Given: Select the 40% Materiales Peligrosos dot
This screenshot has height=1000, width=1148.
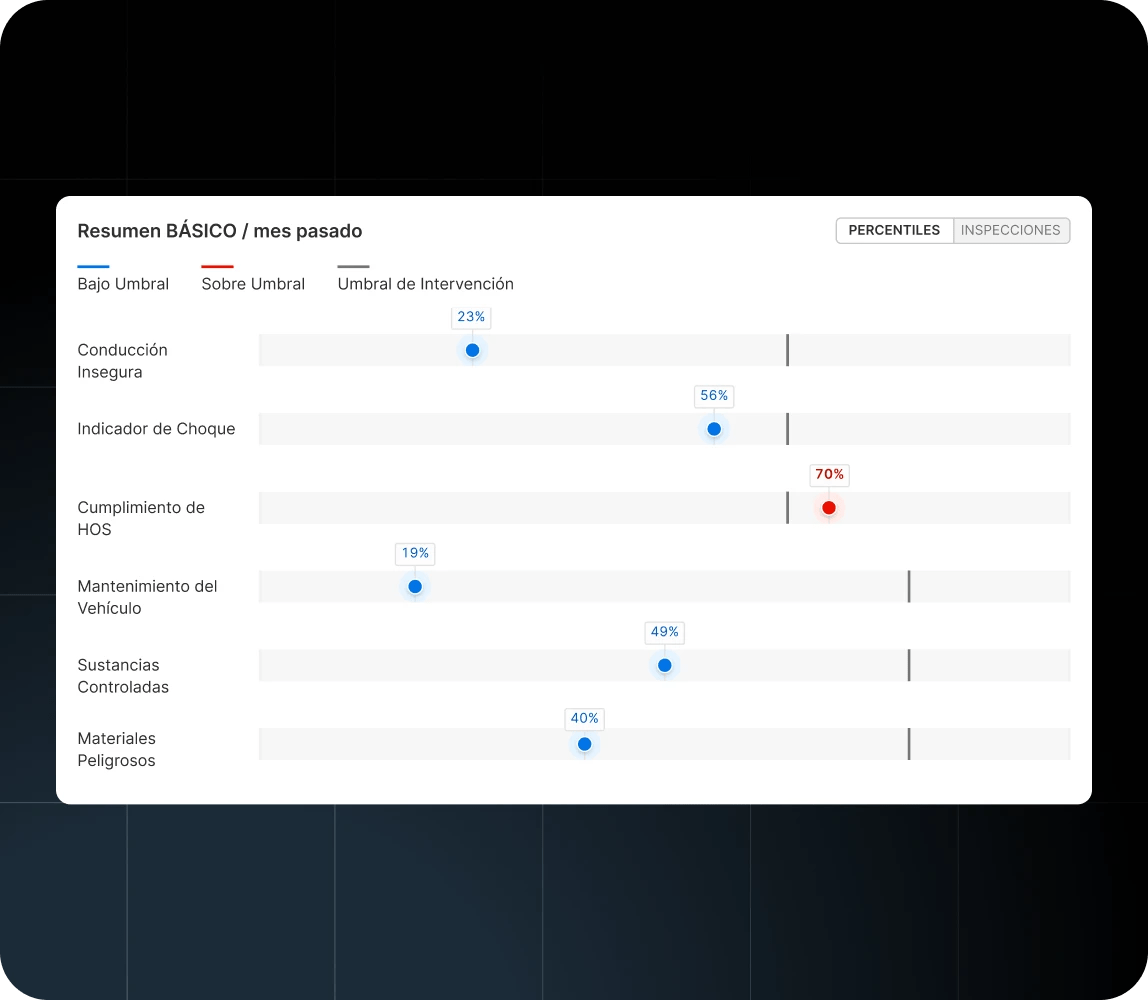Looking at the screenshot, I should tap(585, 744).
